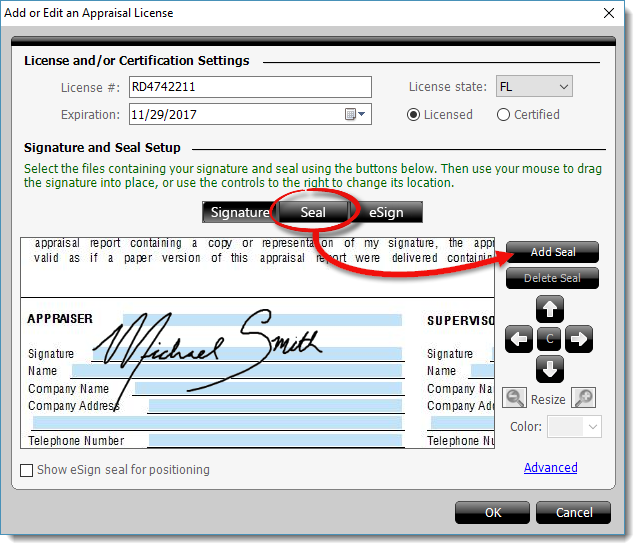Dismiss the dialog with the Cancel button
This screenshot has height=550, width=640.
[573, 512]
